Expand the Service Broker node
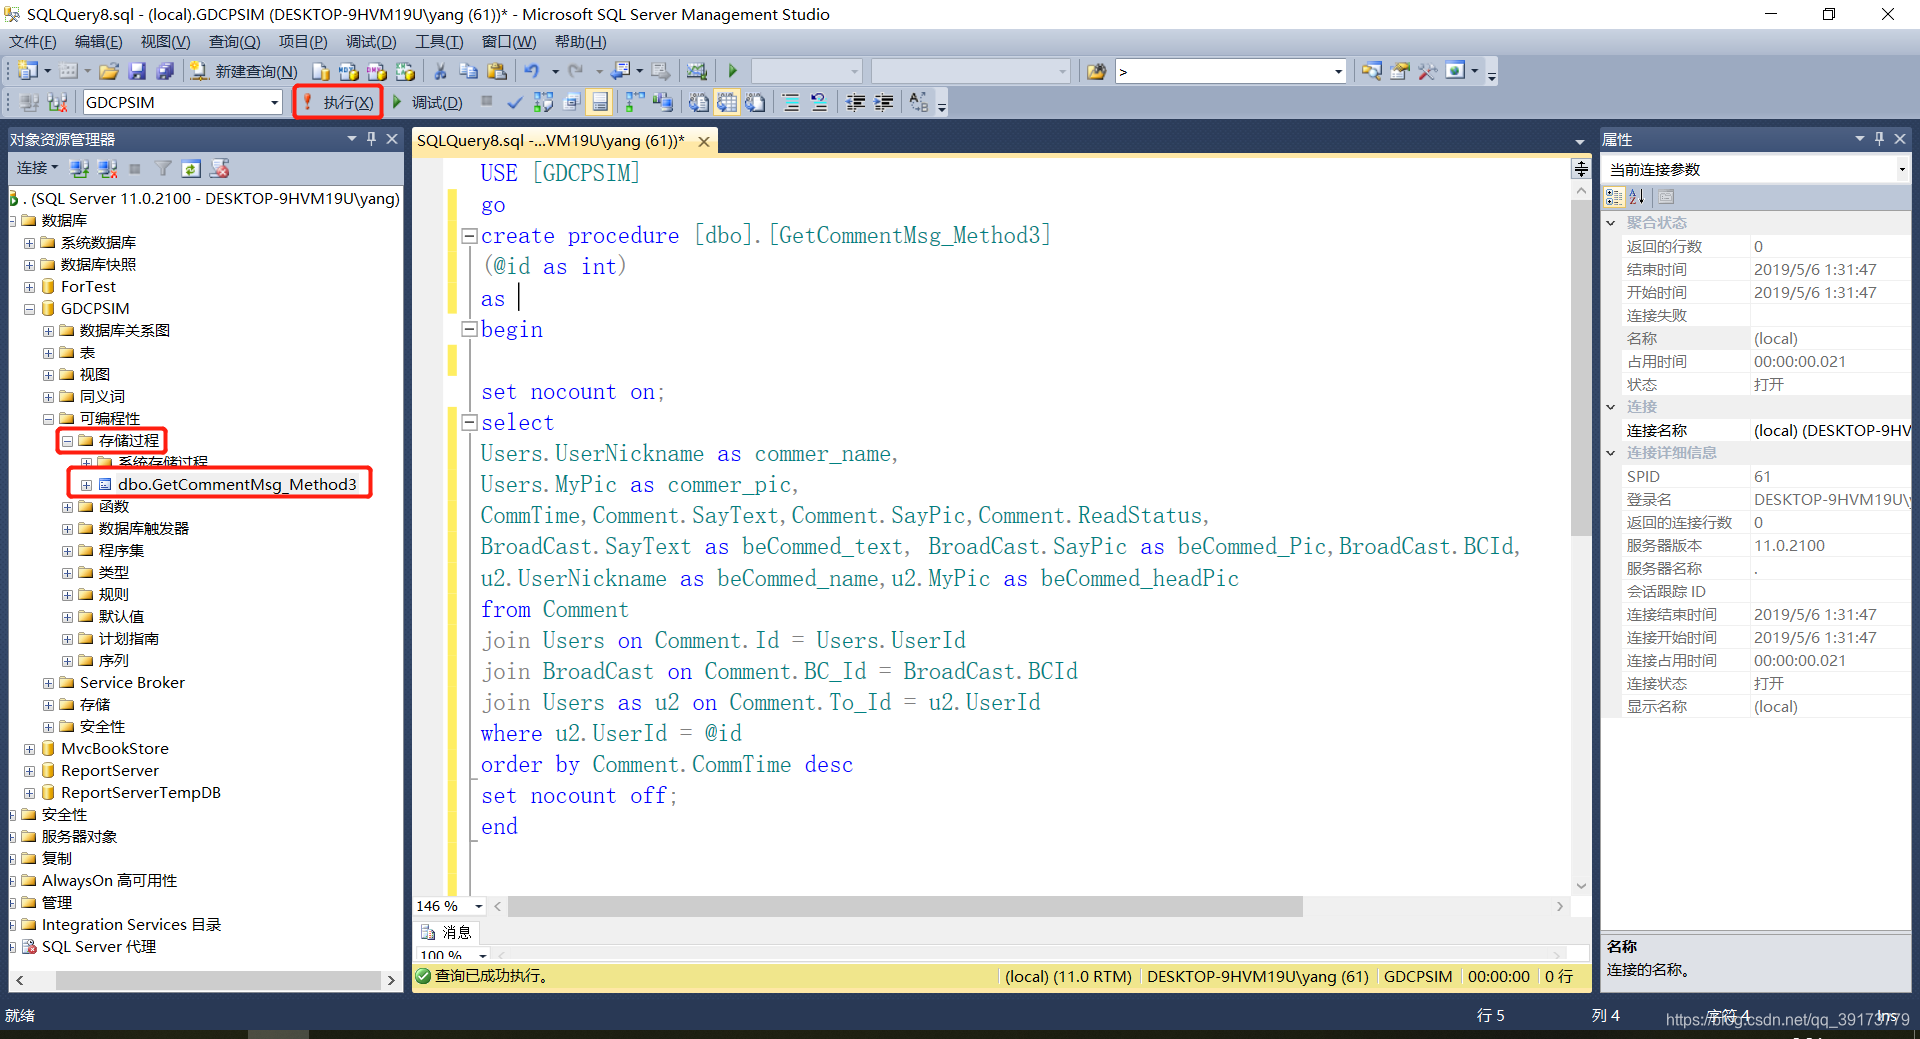Screen dimensions: 1920x1039 pos(48,683)
